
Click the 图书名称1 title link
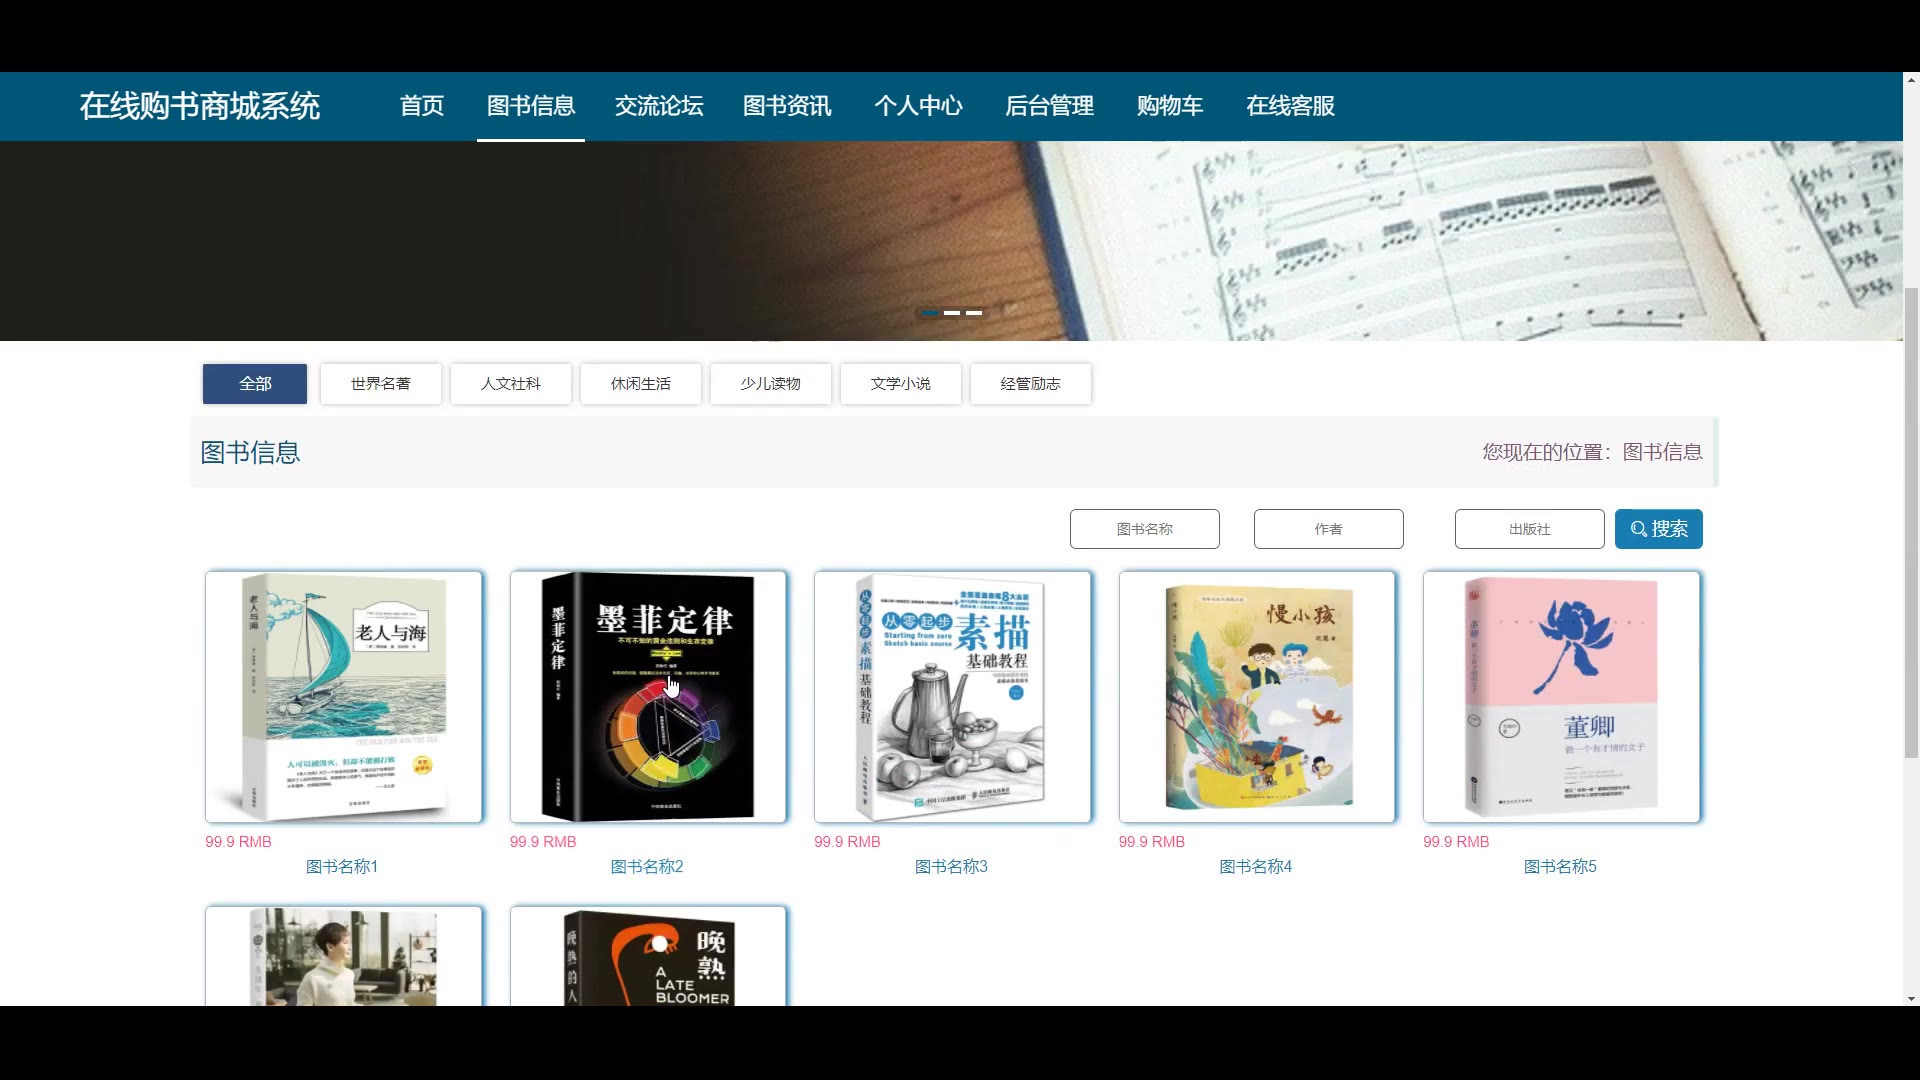coord(342,867)
